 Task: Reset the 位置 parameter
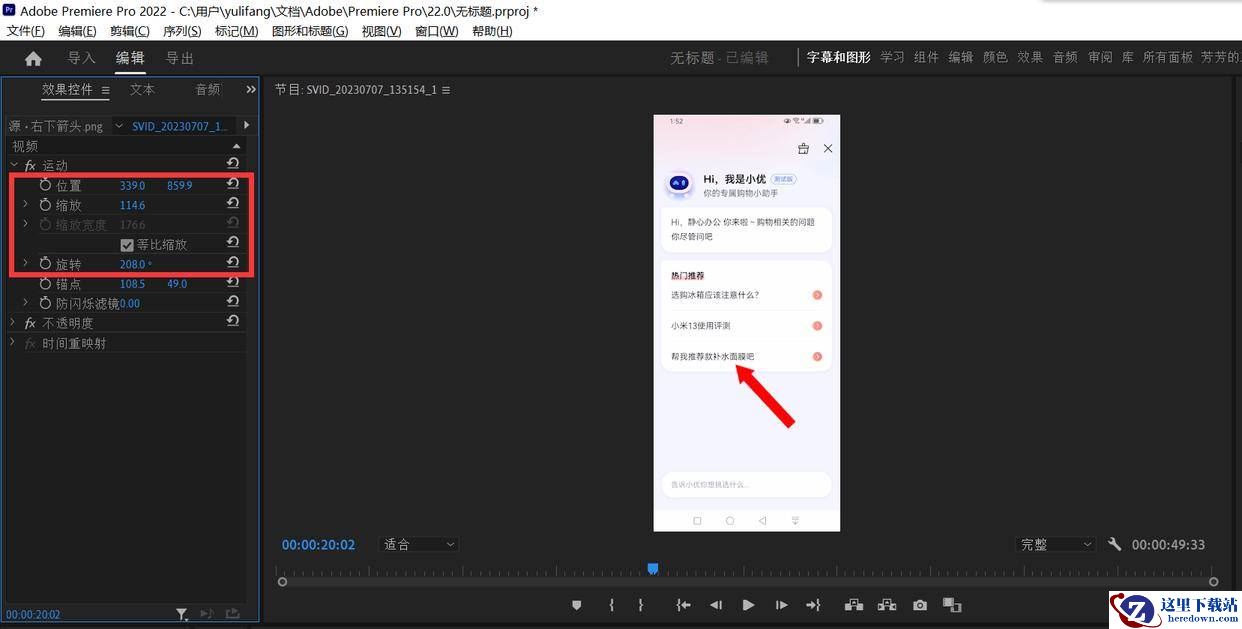(x=233, y=184)
